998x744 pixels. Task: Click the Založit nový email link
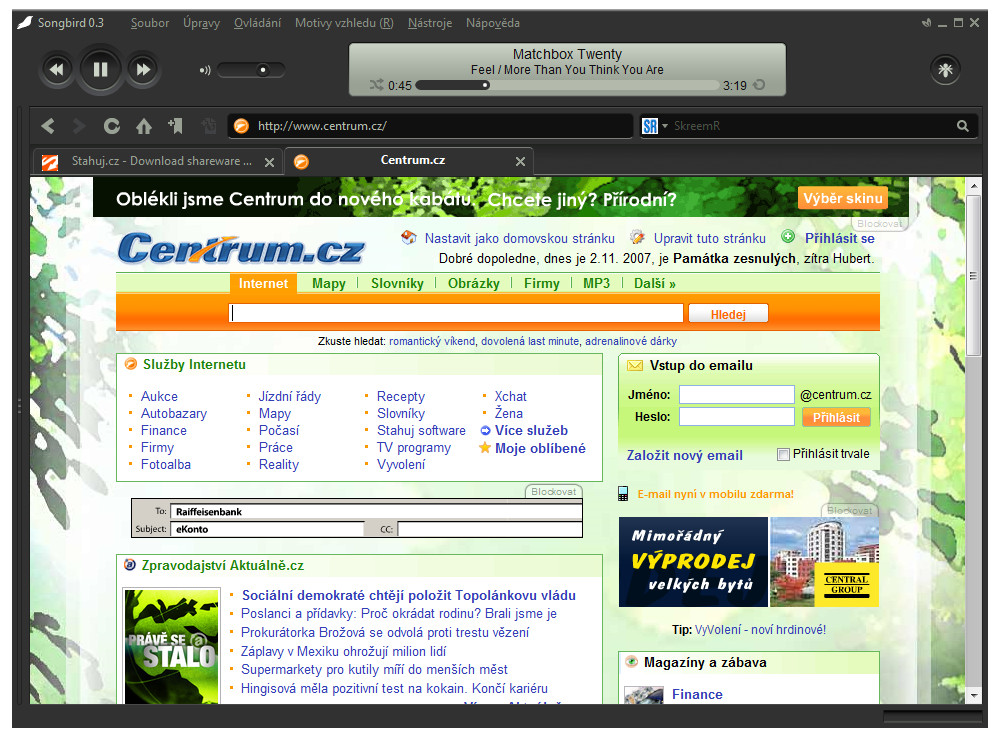[685, 456]
